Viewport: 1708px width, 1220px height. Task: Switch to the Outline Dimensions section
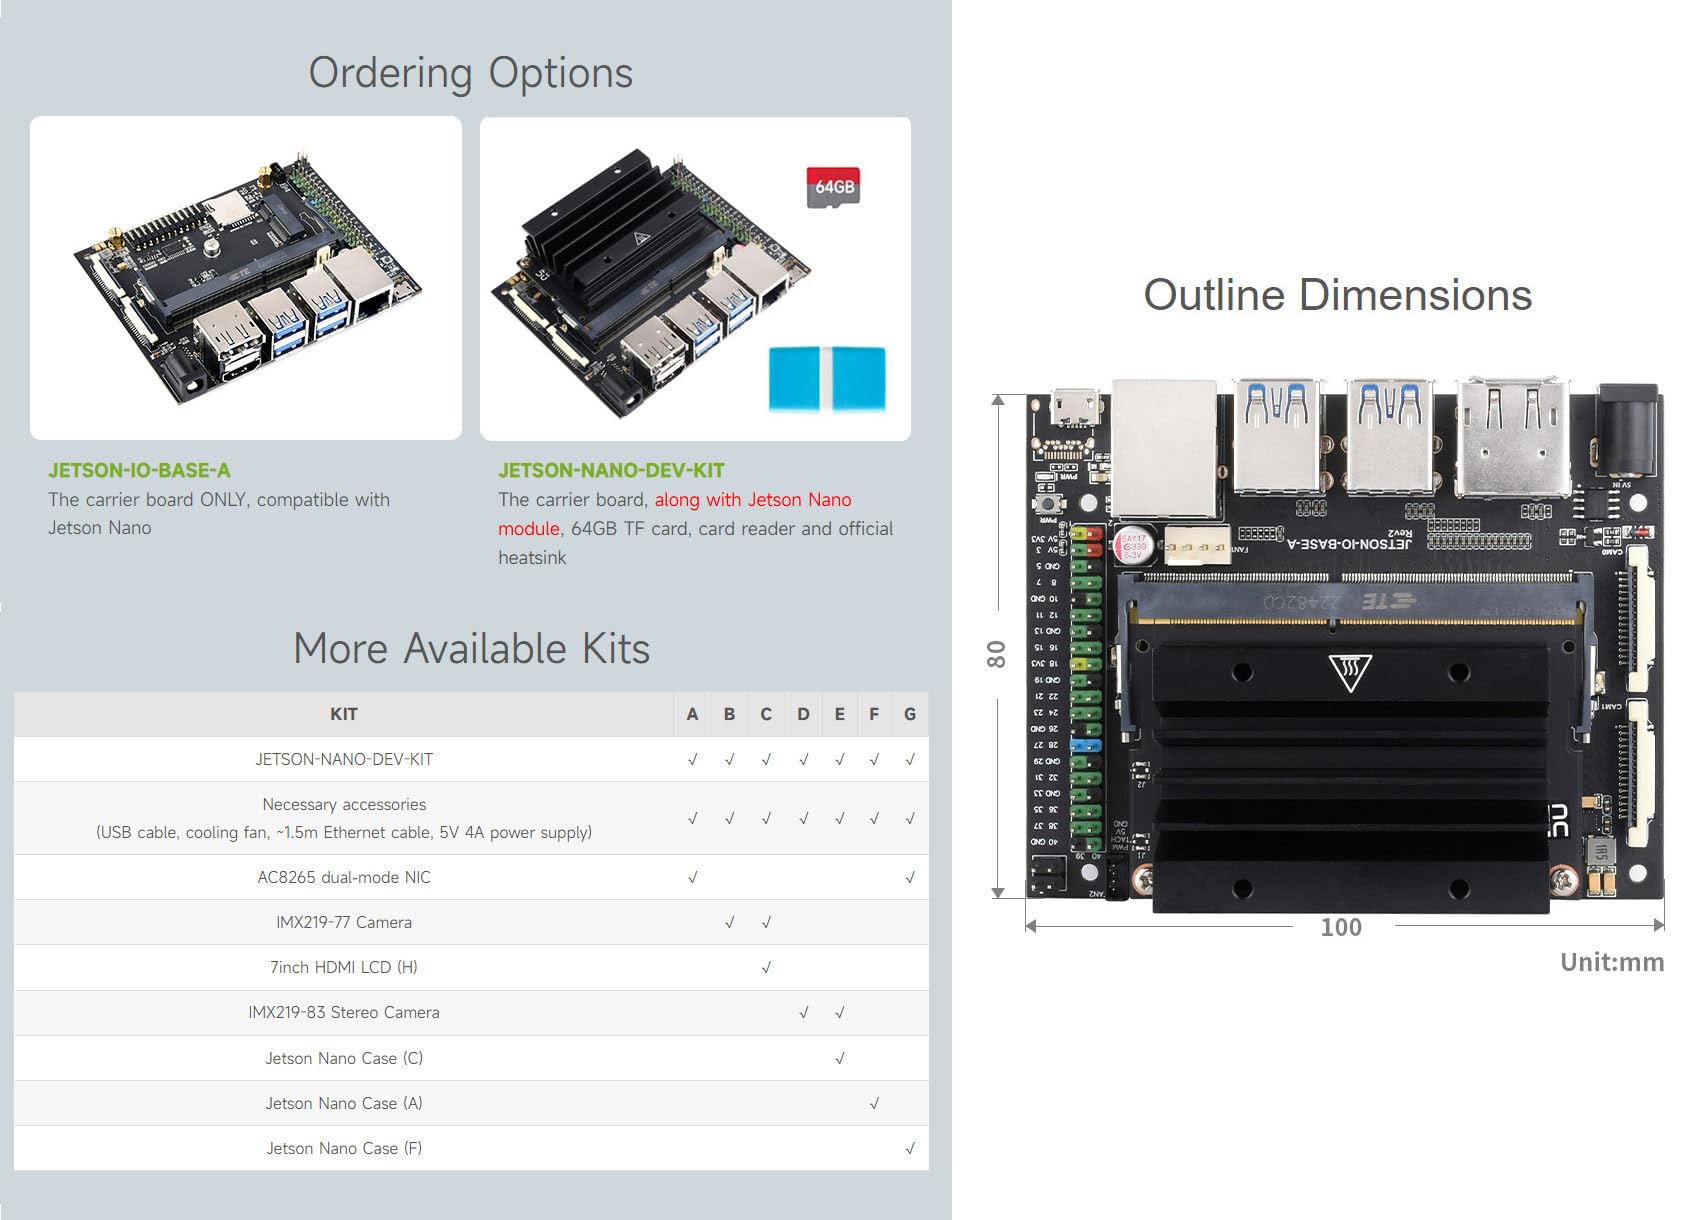tap(1339, 294)
